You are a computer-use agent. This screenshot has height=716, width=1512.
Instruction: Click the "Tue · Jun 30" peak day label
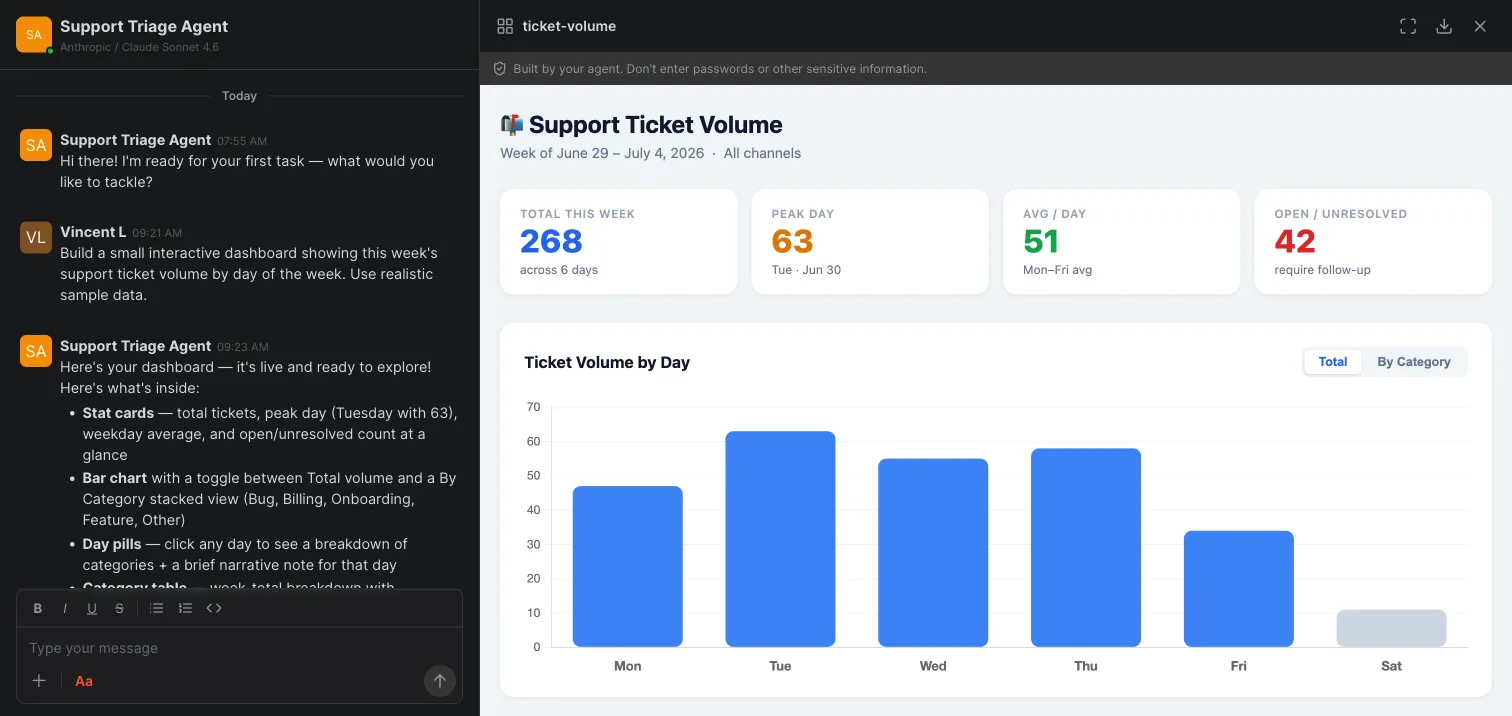806,270
